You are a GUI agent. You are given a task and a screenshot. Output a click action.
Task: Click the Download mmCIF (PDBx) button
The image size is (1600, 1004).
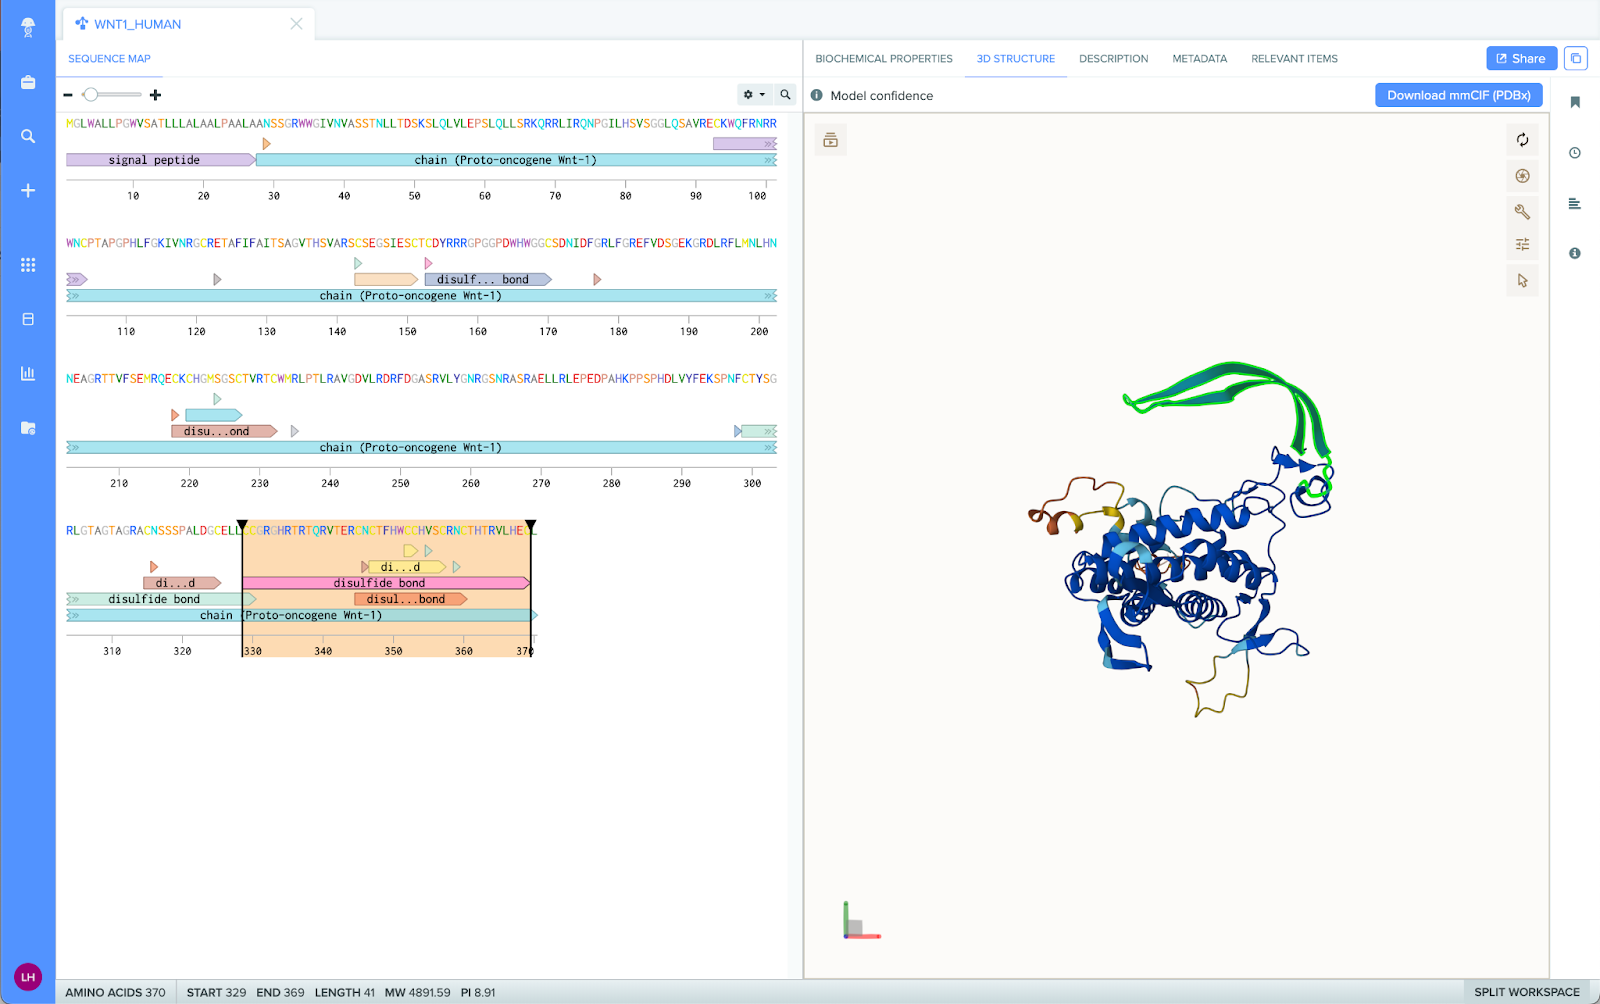pos(1458,95)
